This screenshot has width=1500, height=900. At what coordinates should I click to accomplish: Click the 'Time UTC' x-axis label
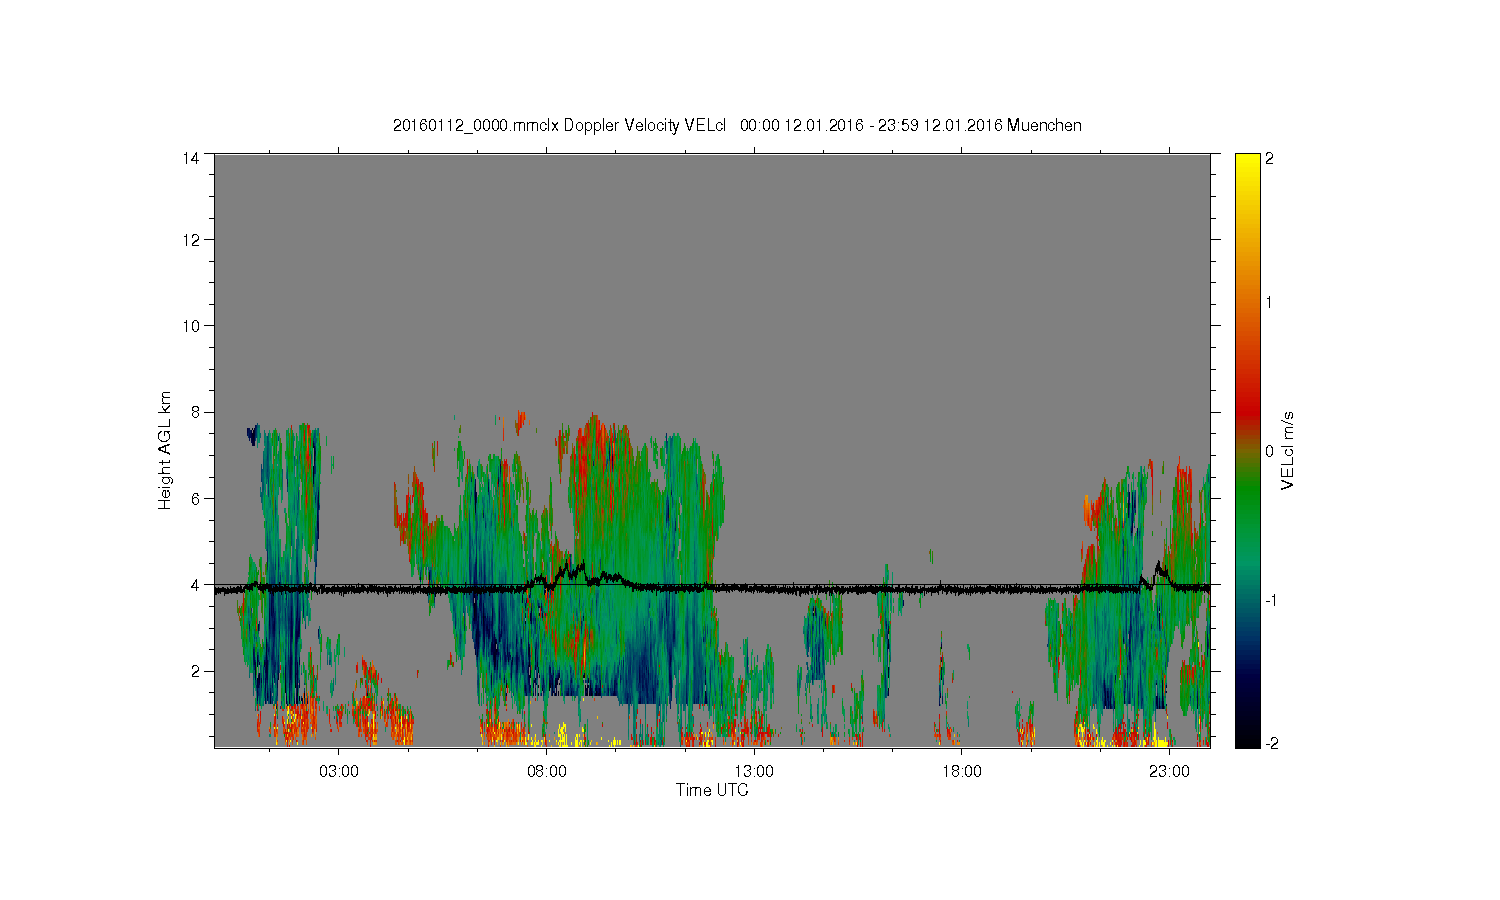(712, 790)
